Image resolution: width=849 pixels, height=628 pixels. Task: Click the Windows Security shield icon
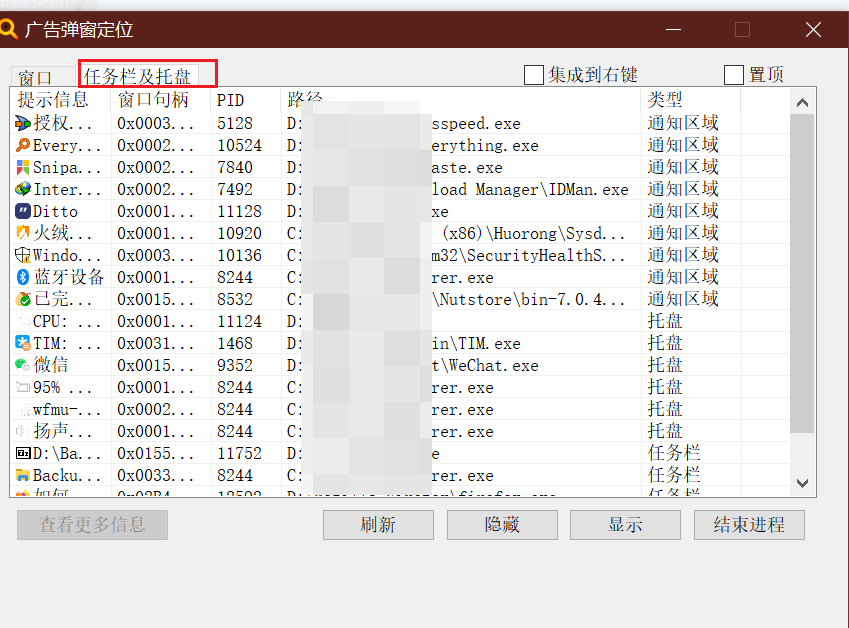(23, 255)
